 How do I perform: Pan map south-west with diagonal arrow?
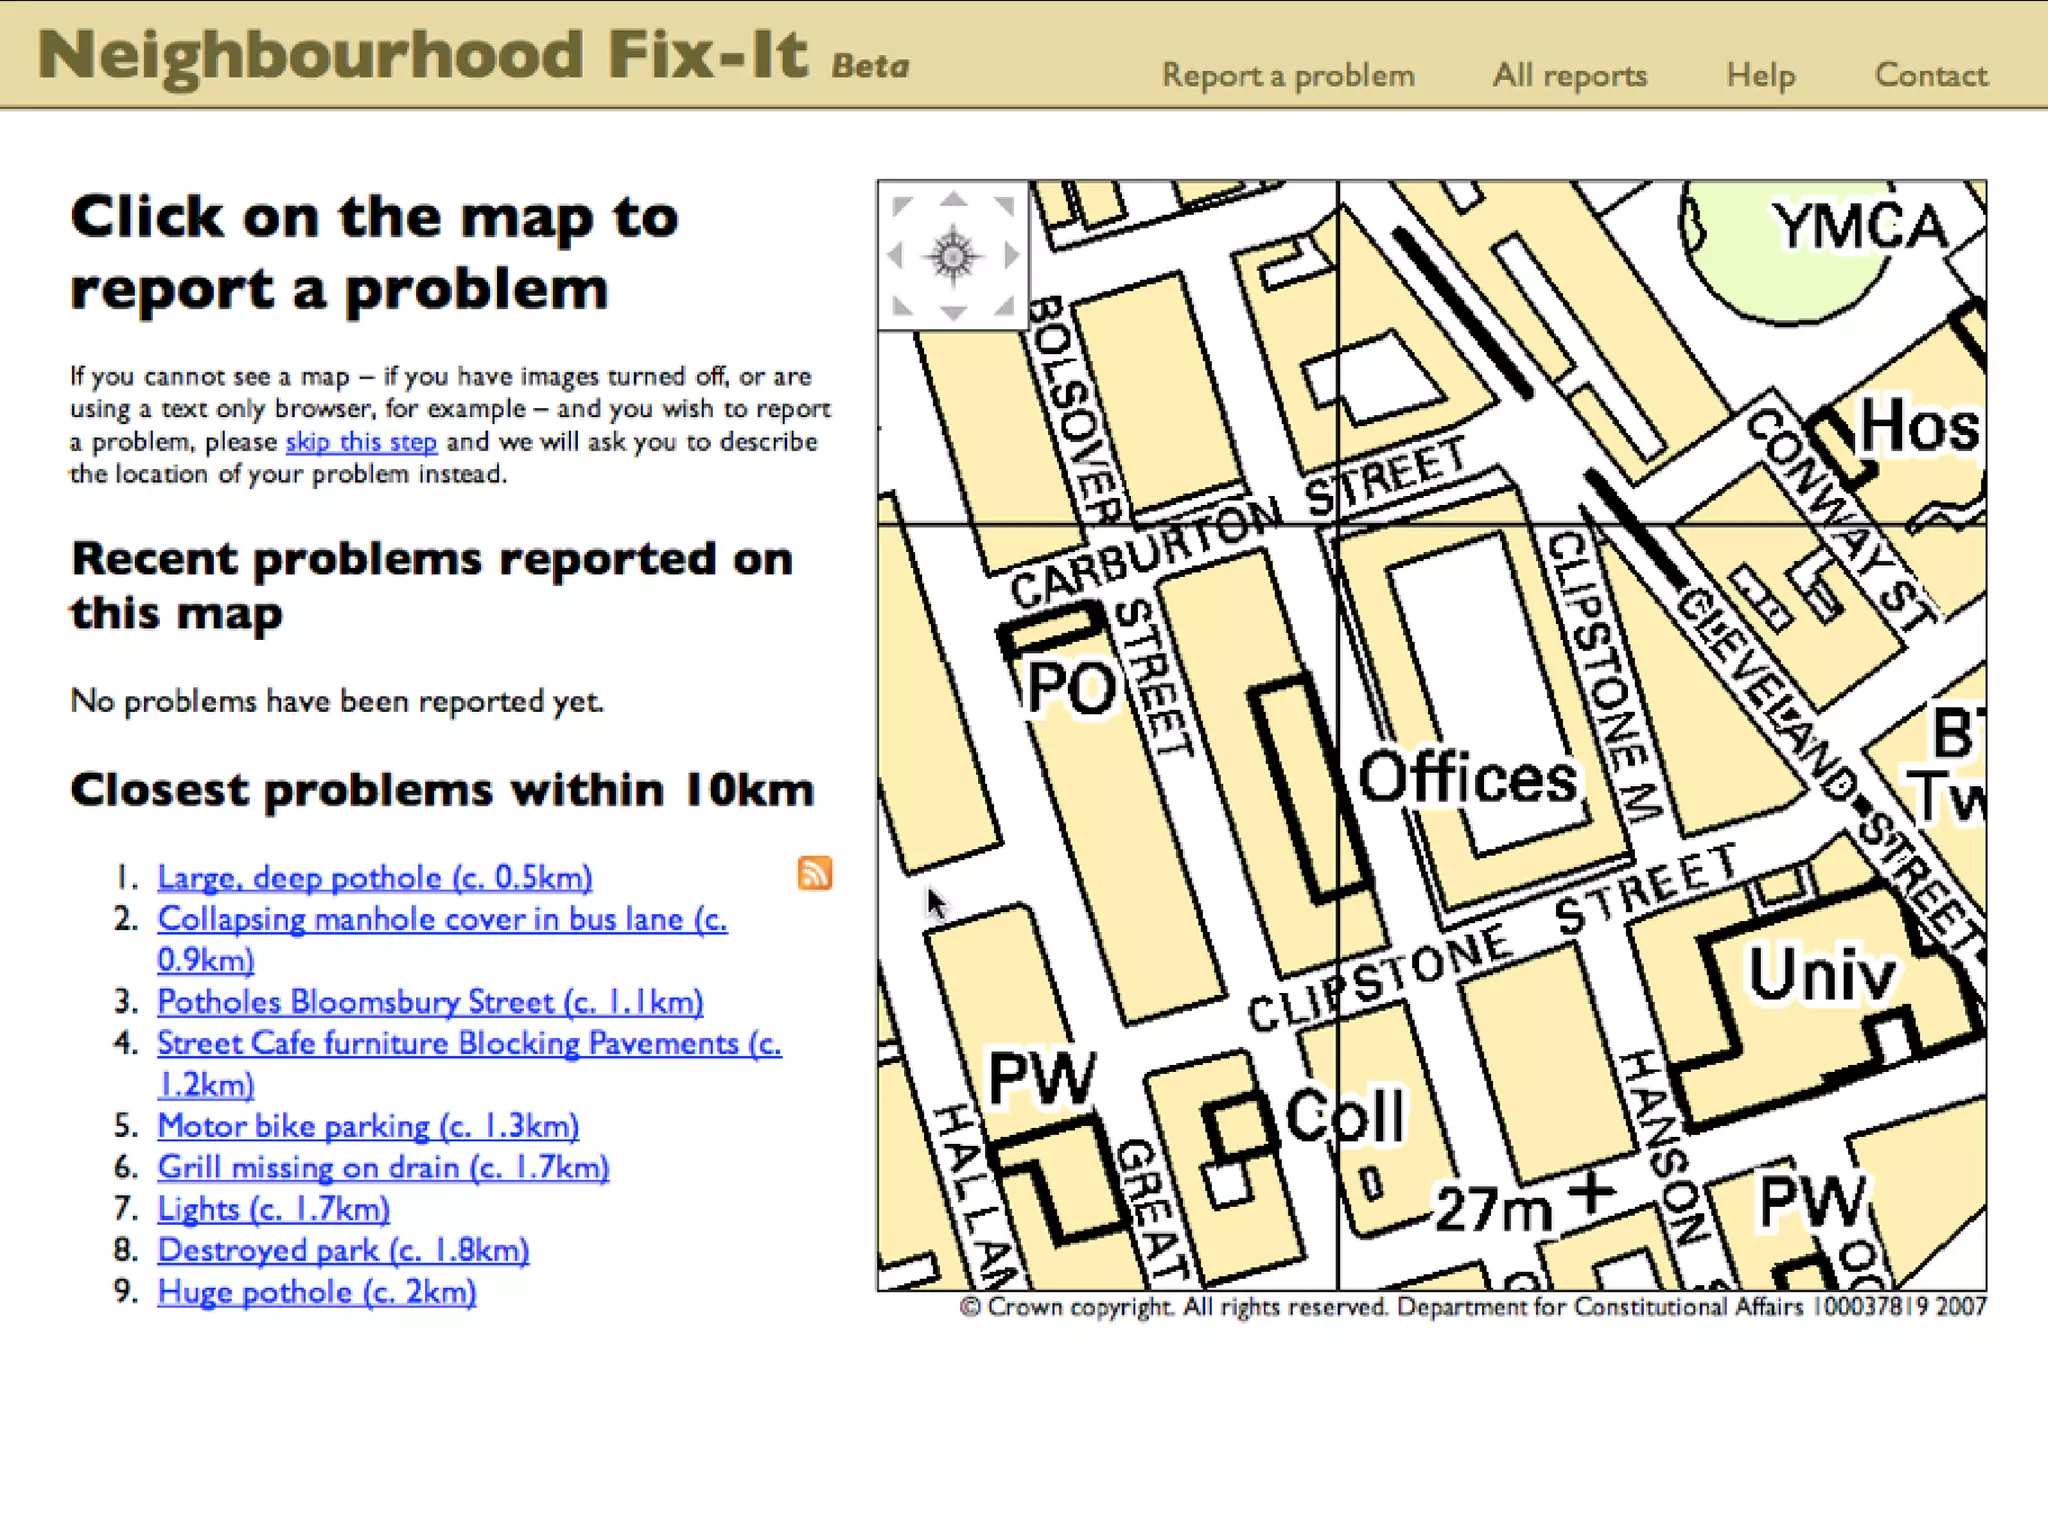click(902, 305)
